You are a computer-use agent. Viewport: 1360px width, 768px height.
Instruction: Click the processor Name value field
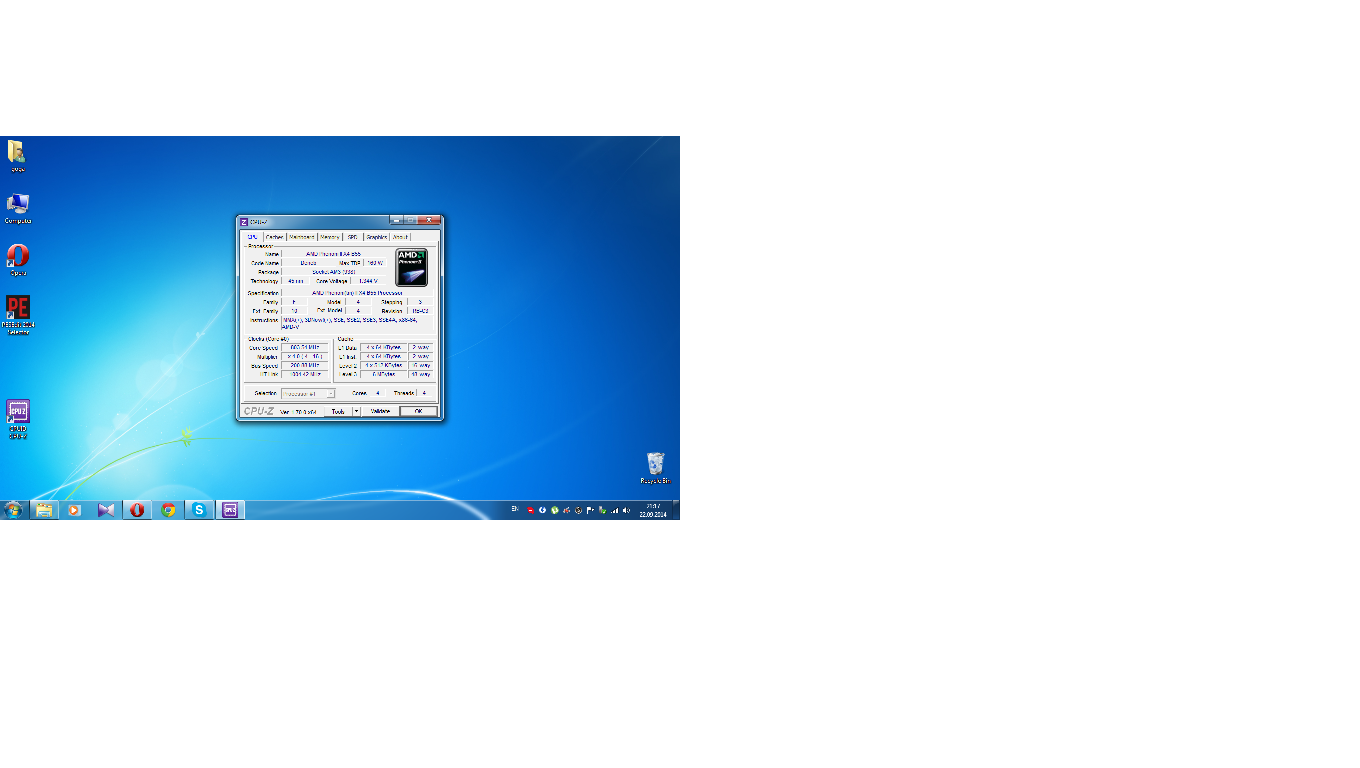pyautogui.click(x=335, y=254)
